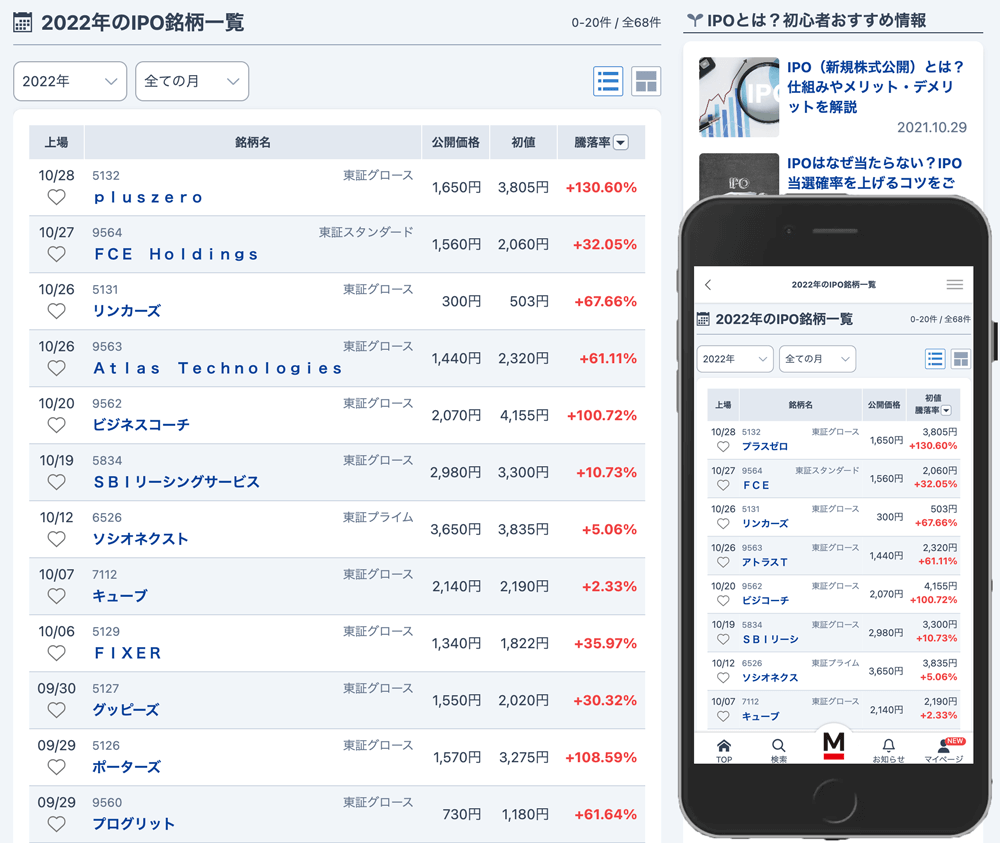This screenshot has width=1000, height=843.
Task: Favorite pluszero with its heart icon
Action: point(57,197)
